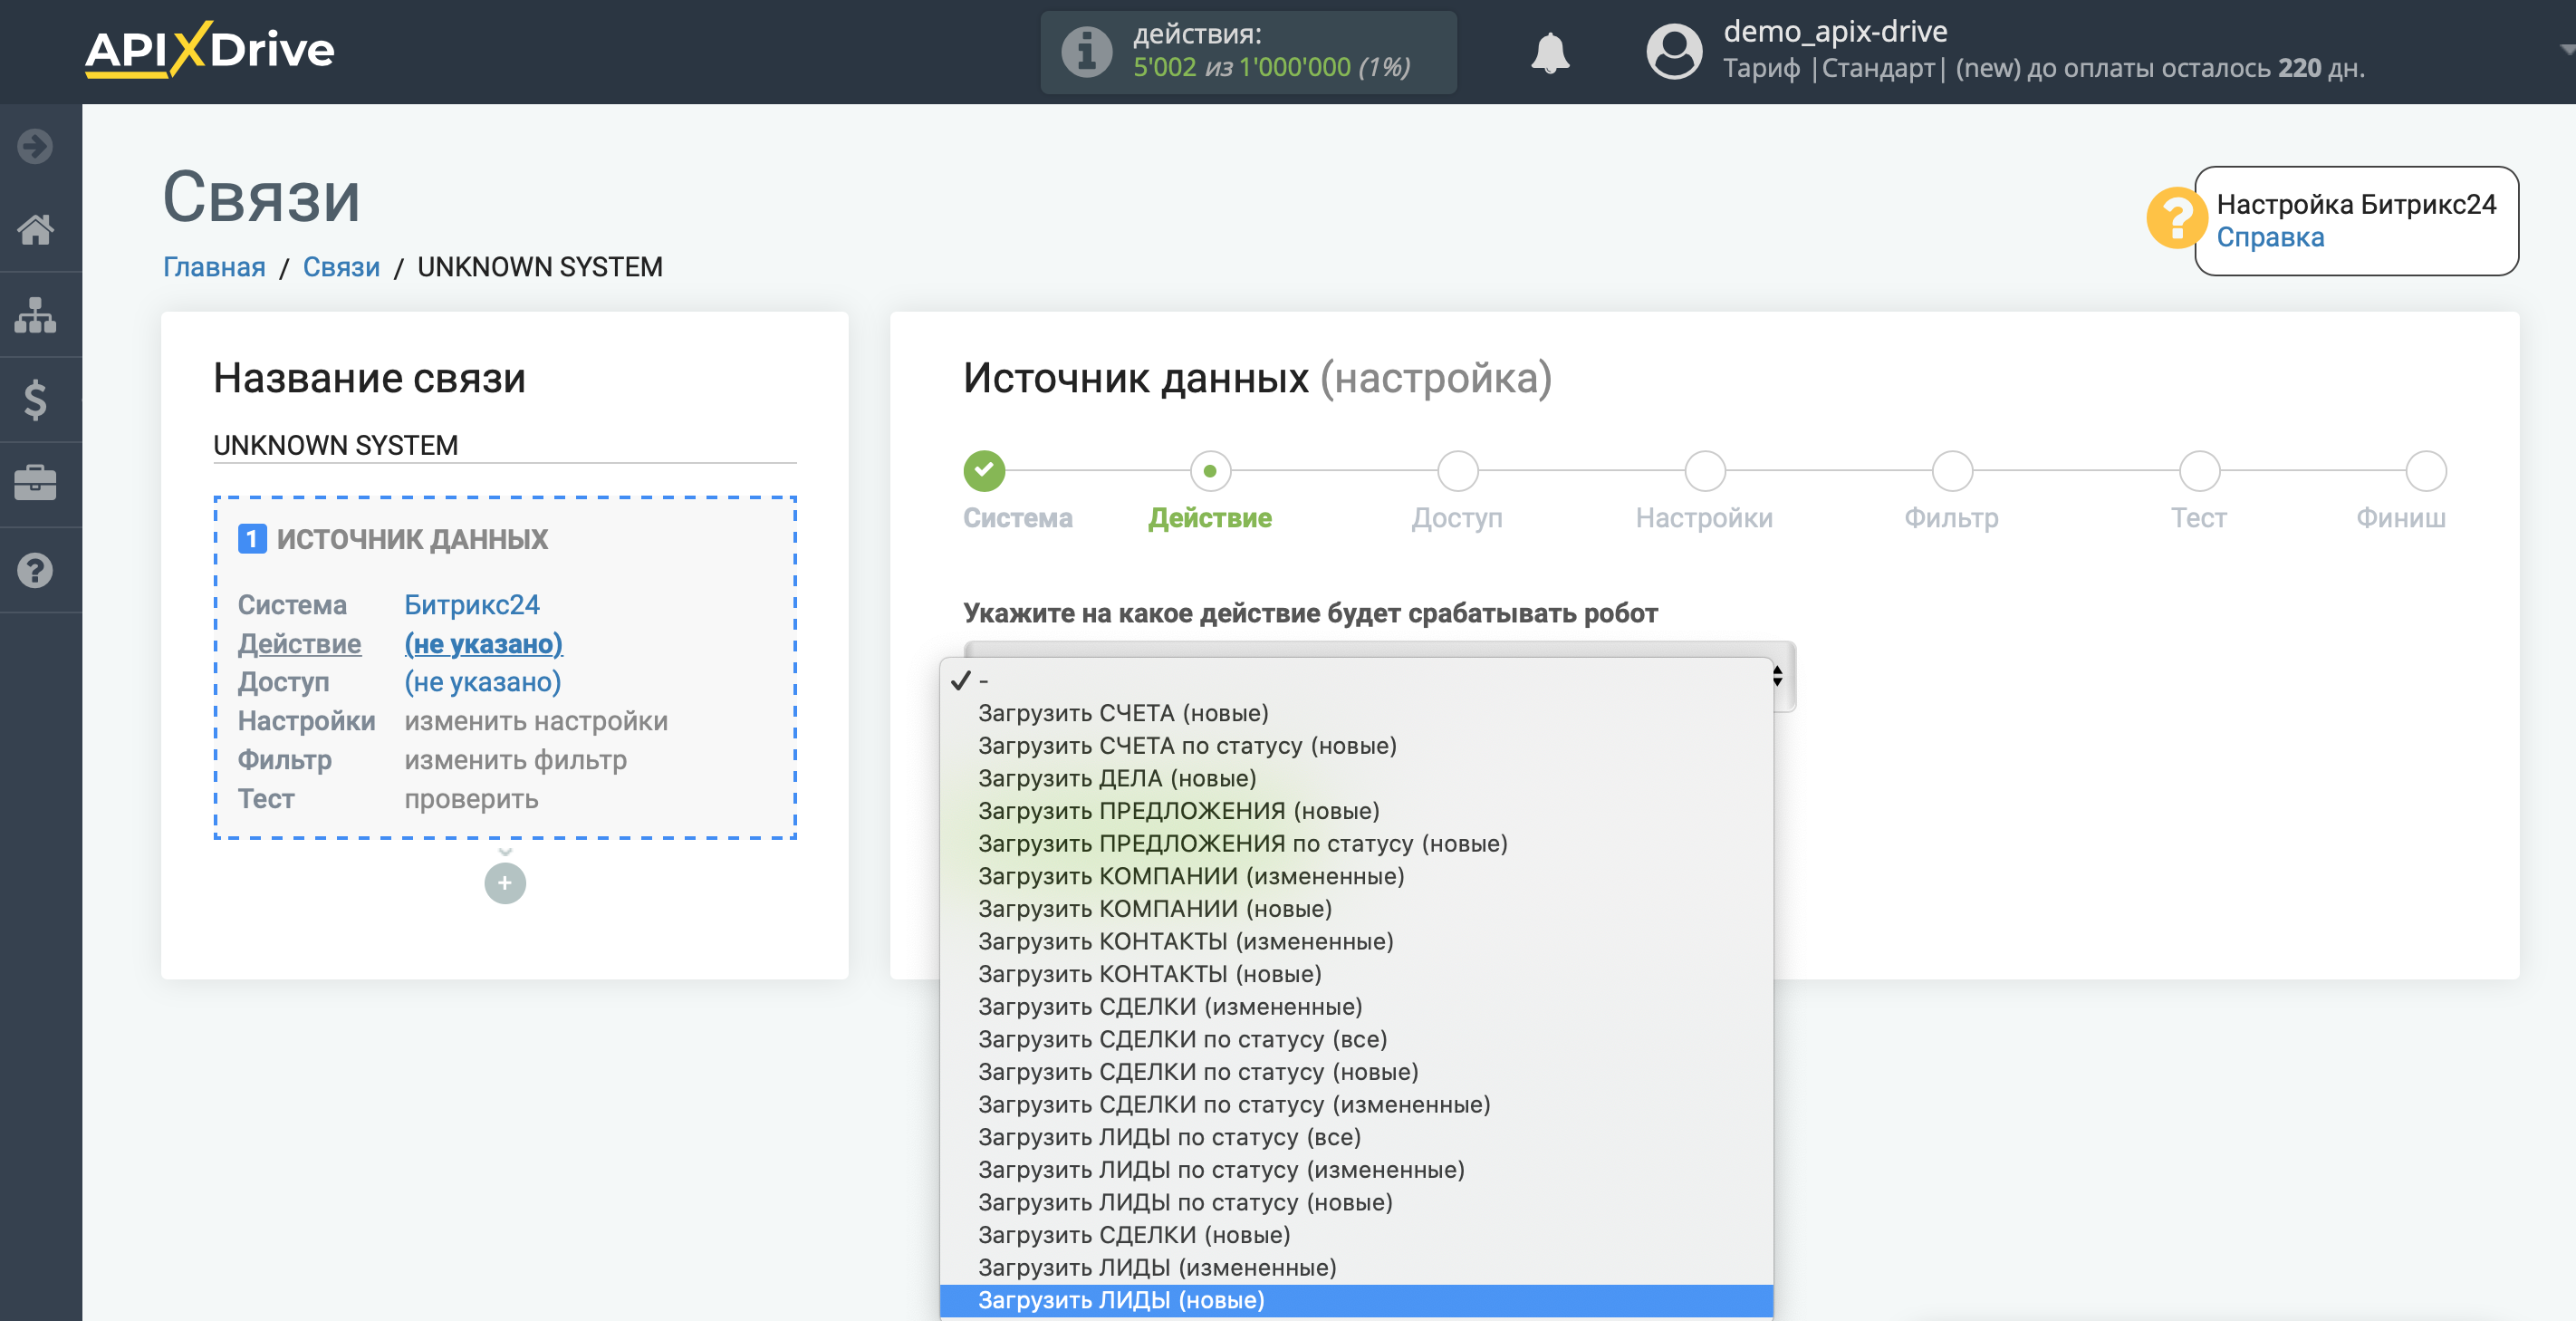The height and width of the screenshot is (1321, 2576).
Task: Click Действие label link in source block
Action: tap(299, 644)
